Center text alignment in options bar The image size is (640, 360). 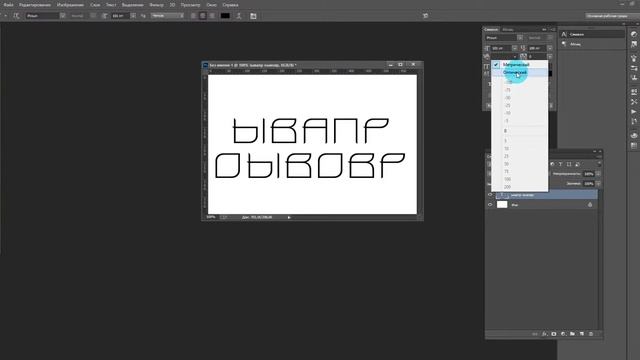(x=203, y=16)
